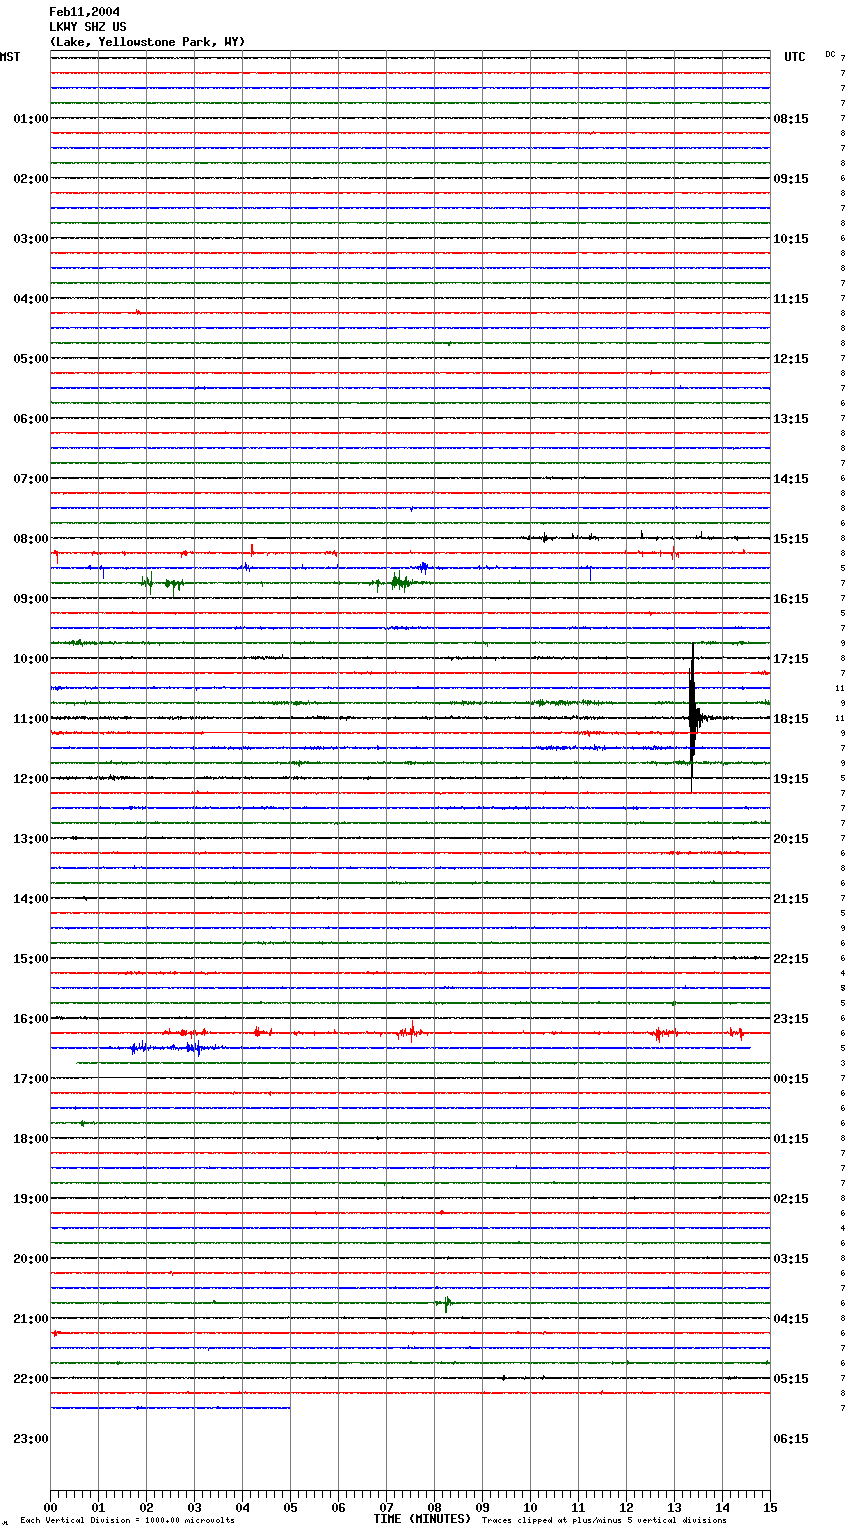
Task: Click the 09:15 UTC time label
Action: (791, 179)
